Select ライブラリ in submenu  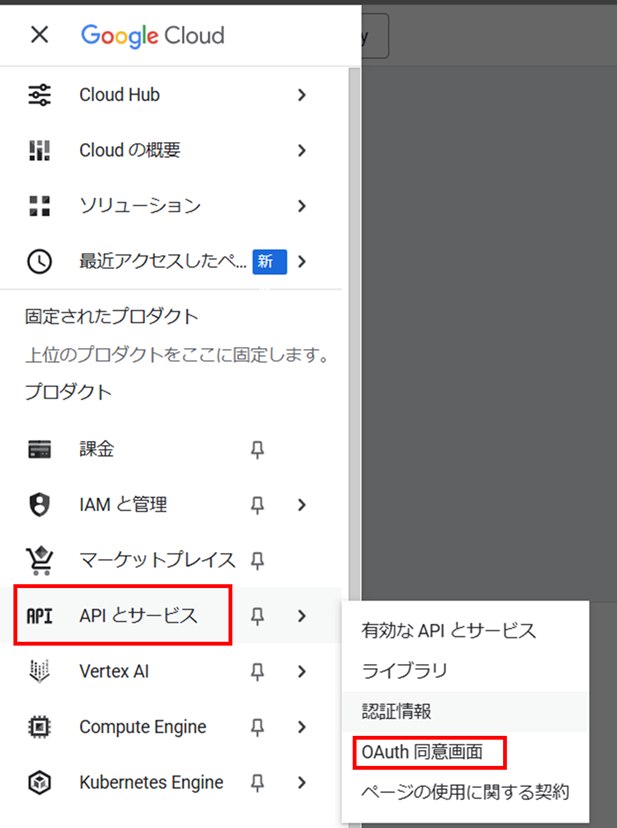coord(465,671)
